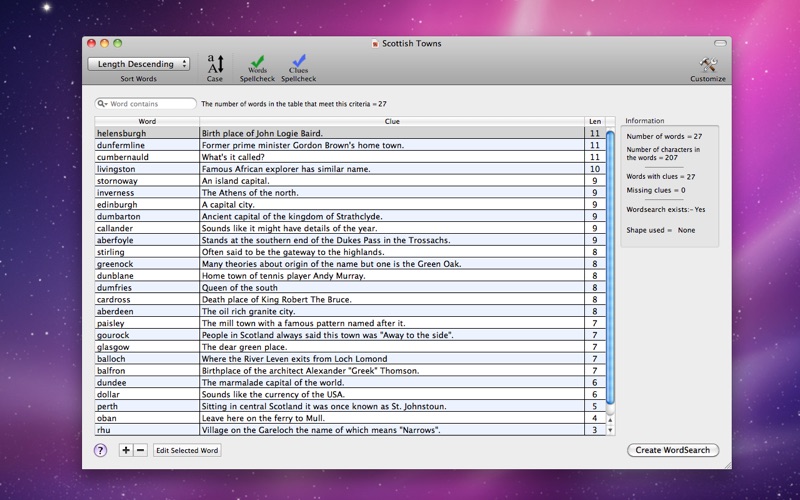Image resolution: width=800 pixels, height=500 pixels.
Task: Click the scrollbar down arrow
Action: (x=610, y=430)
